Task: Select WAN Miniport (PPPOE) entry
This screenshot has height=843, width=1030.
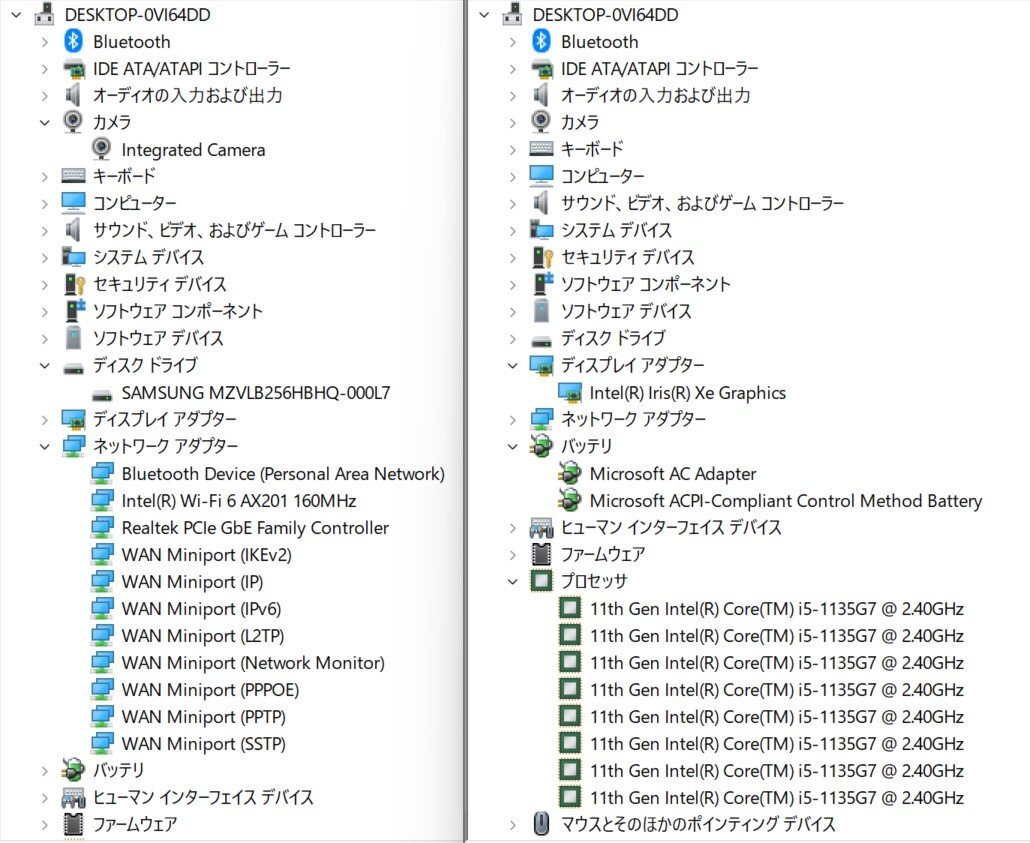Action: tap(210, 689)
